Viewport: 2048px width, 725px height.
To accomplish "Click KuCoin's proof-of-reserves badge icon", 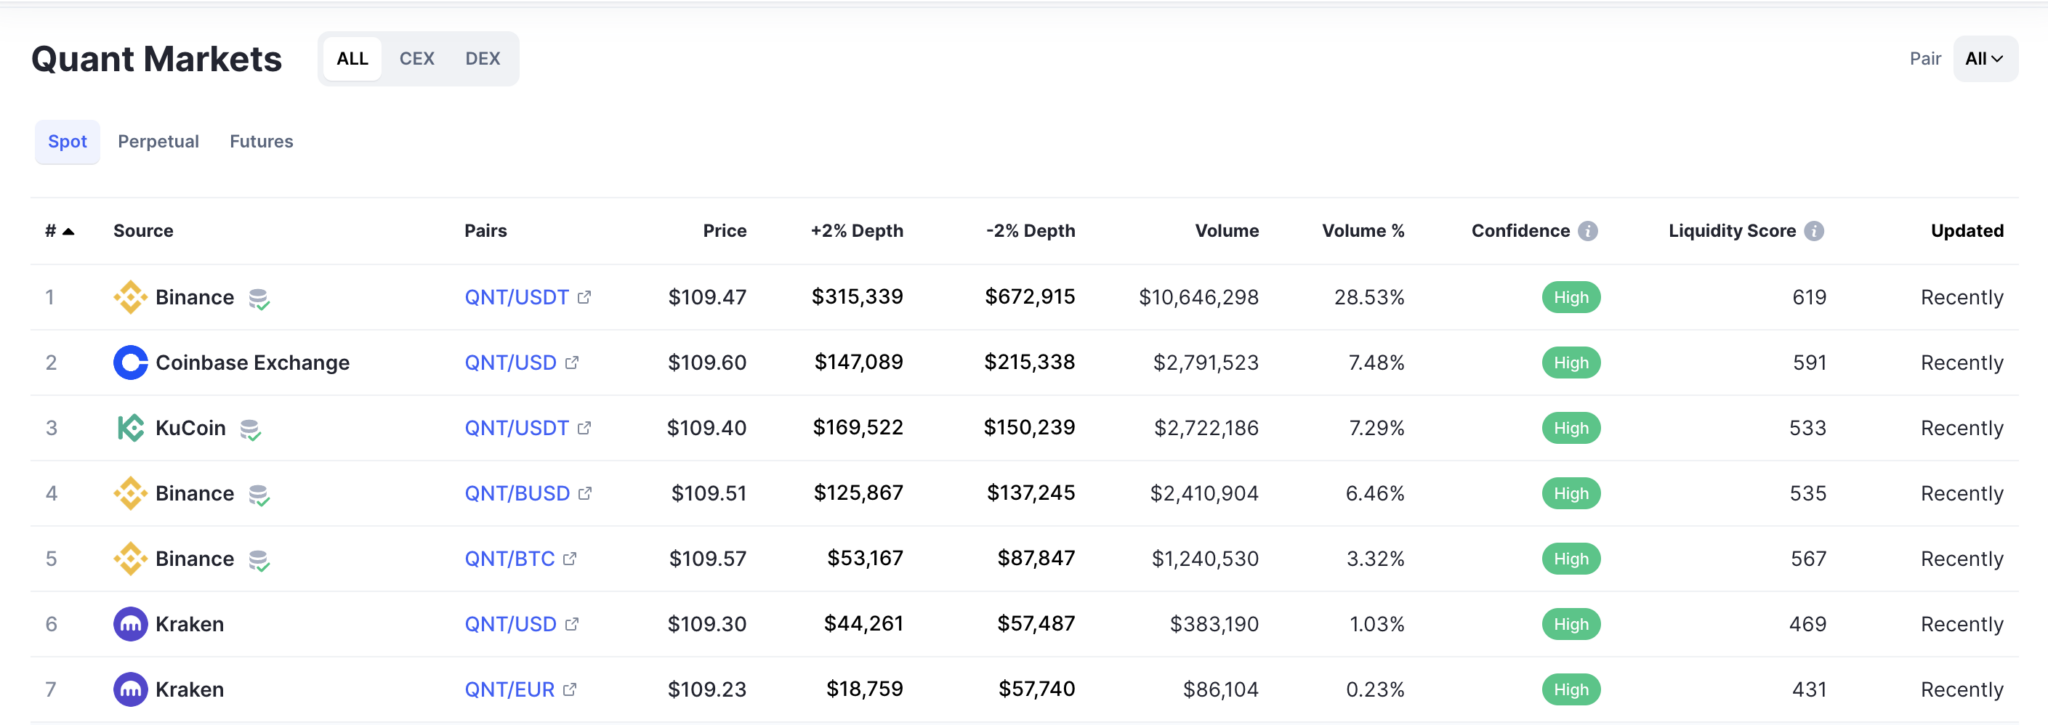I will tap(250, 429).
